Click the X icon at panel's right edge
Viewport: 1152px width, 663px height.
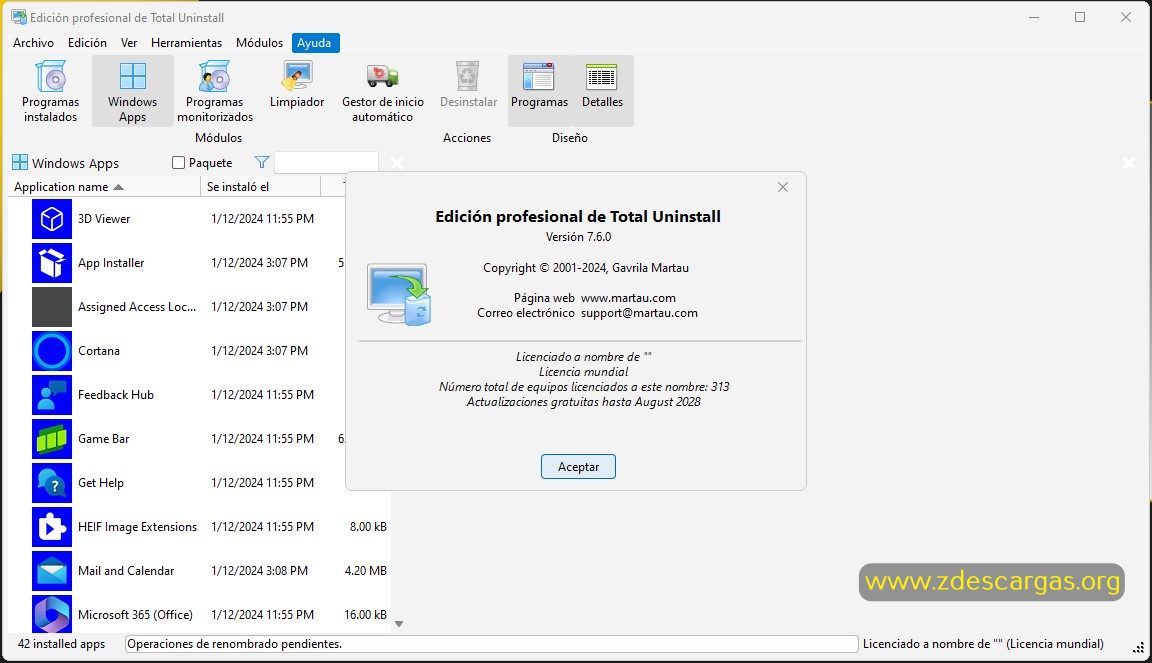(1129, 162)
